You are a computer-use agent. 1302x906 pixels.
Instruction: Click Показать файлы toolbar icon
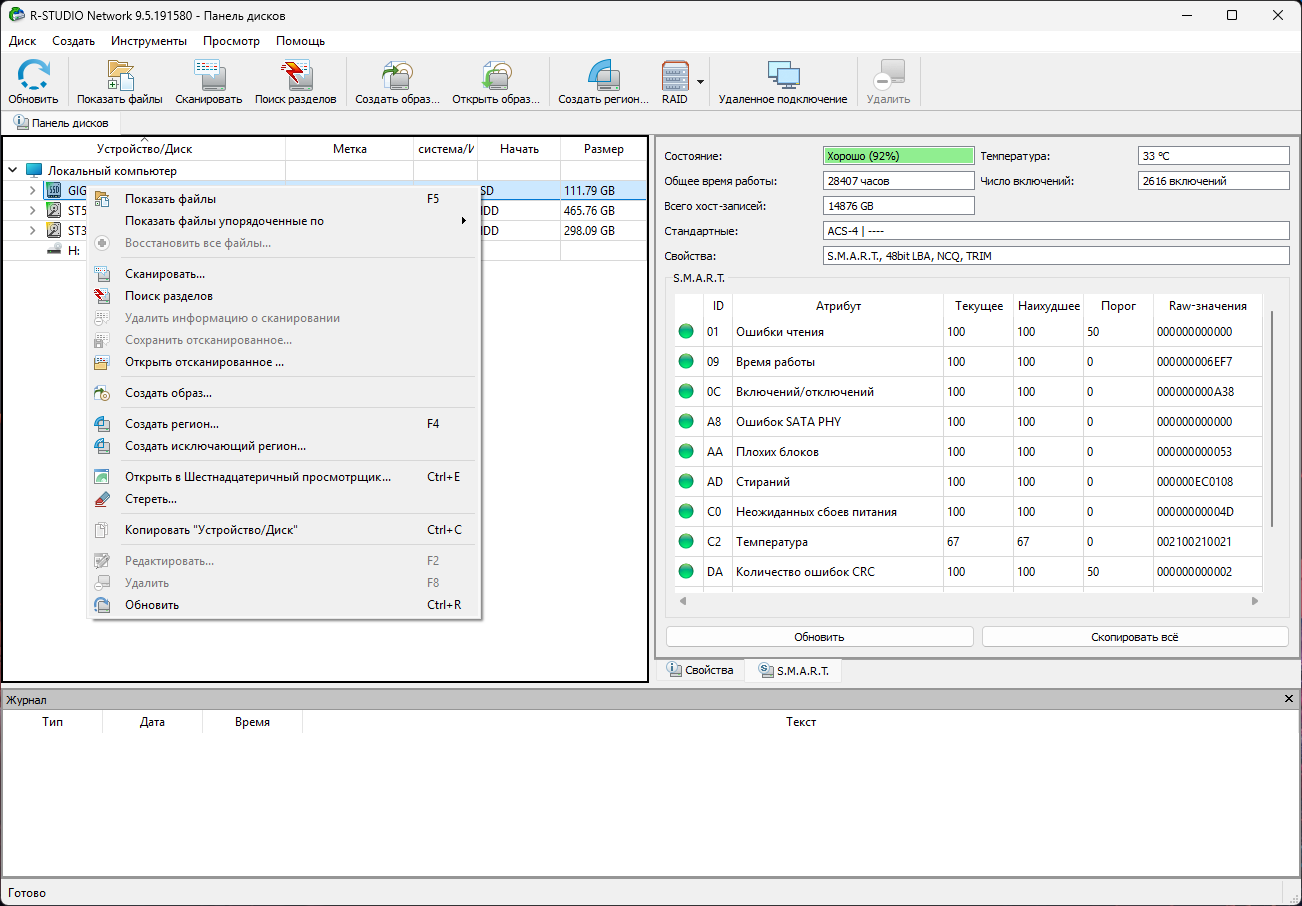click(120, 82)
